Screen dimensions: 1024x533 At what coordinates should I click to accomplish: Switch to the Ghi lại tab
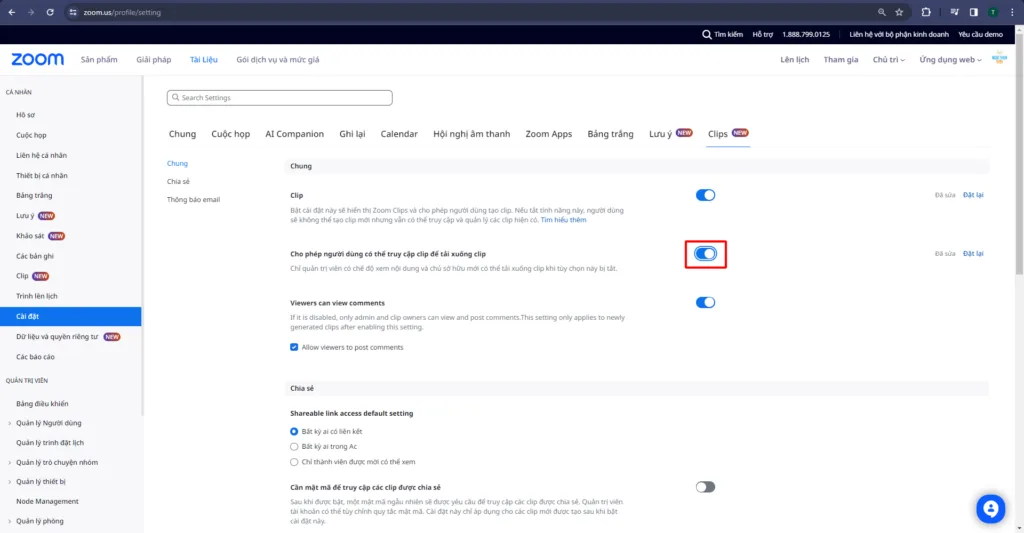point(352,134)
